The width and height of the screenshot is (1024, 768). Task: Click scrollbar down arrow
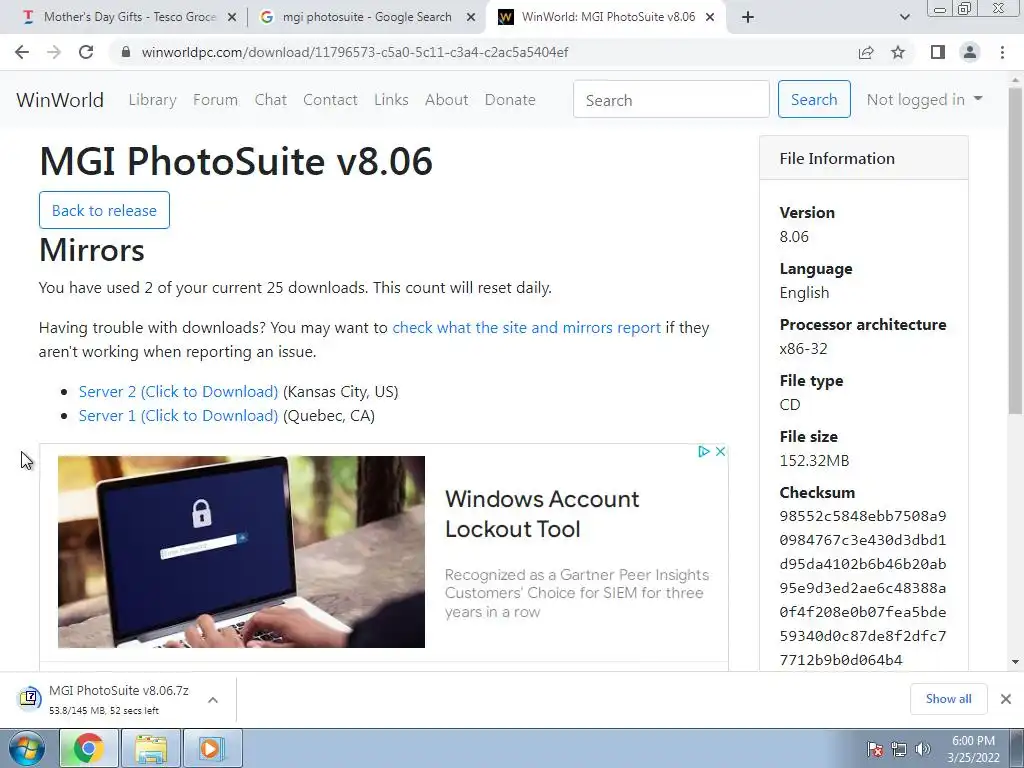1015,662
